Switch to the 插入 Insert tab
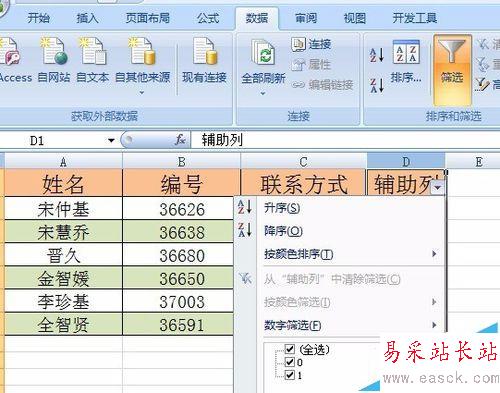The width and height of the screenshot is (500, 393). point(87,18)
